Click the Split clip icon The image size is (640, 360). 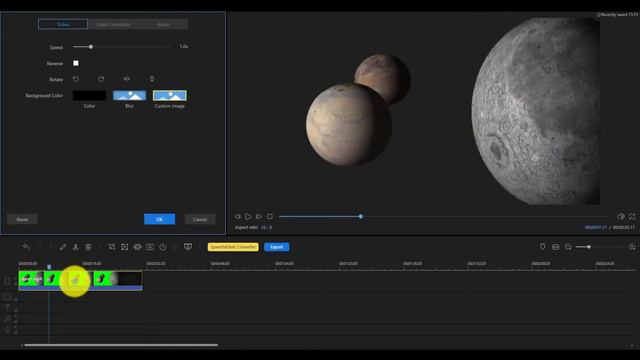point(76,247)
